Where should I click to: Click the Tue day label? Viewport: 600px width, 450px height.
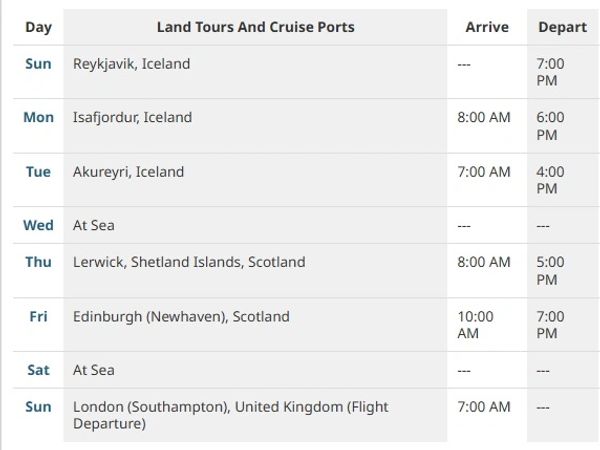(x=38, y=172)
